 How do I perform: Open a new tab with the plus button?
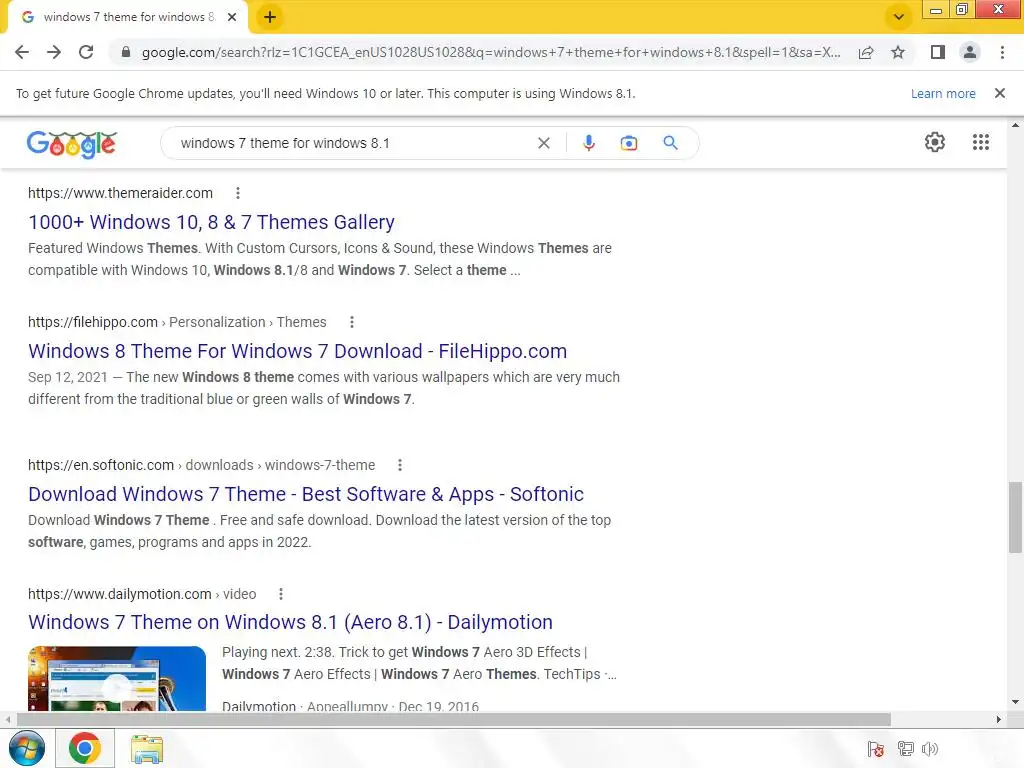270,18
